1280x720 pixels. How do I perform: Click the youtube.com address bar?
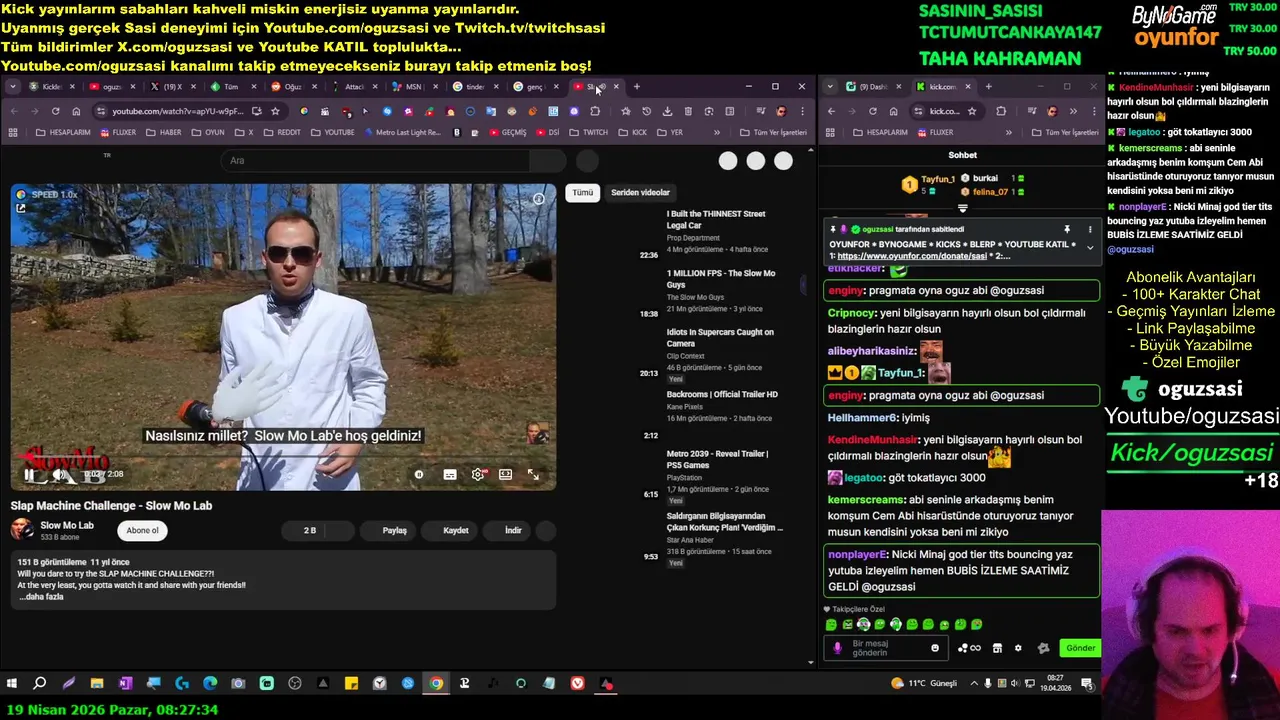[177, 111]
